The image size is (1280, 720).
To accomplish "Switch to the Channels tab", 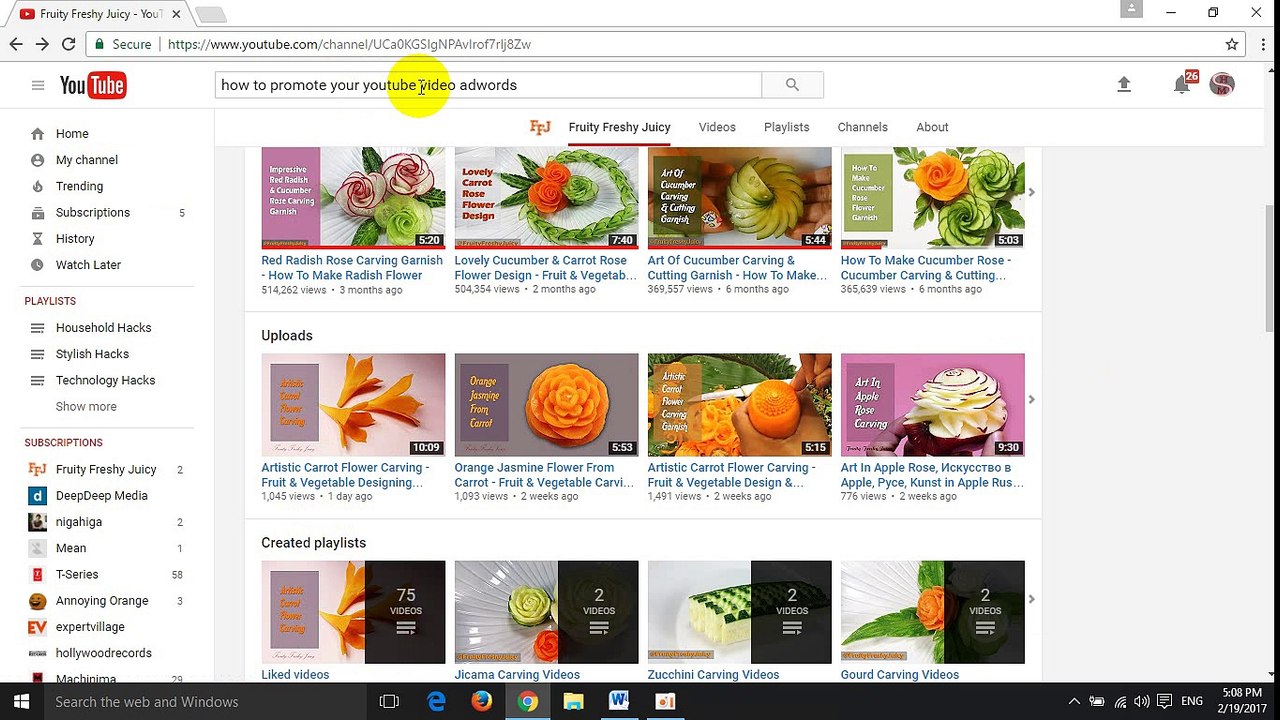I will [862, 127].
